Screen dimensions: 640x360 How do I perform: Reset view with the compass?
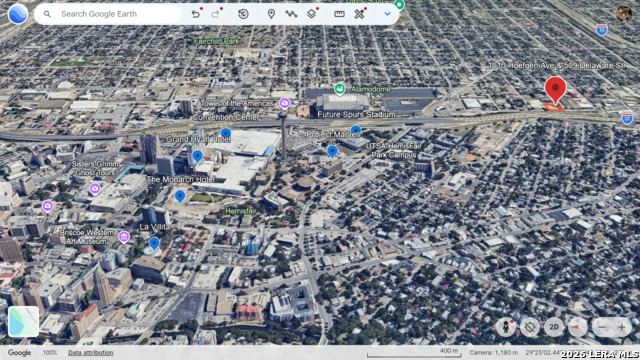tap(577, 327)
